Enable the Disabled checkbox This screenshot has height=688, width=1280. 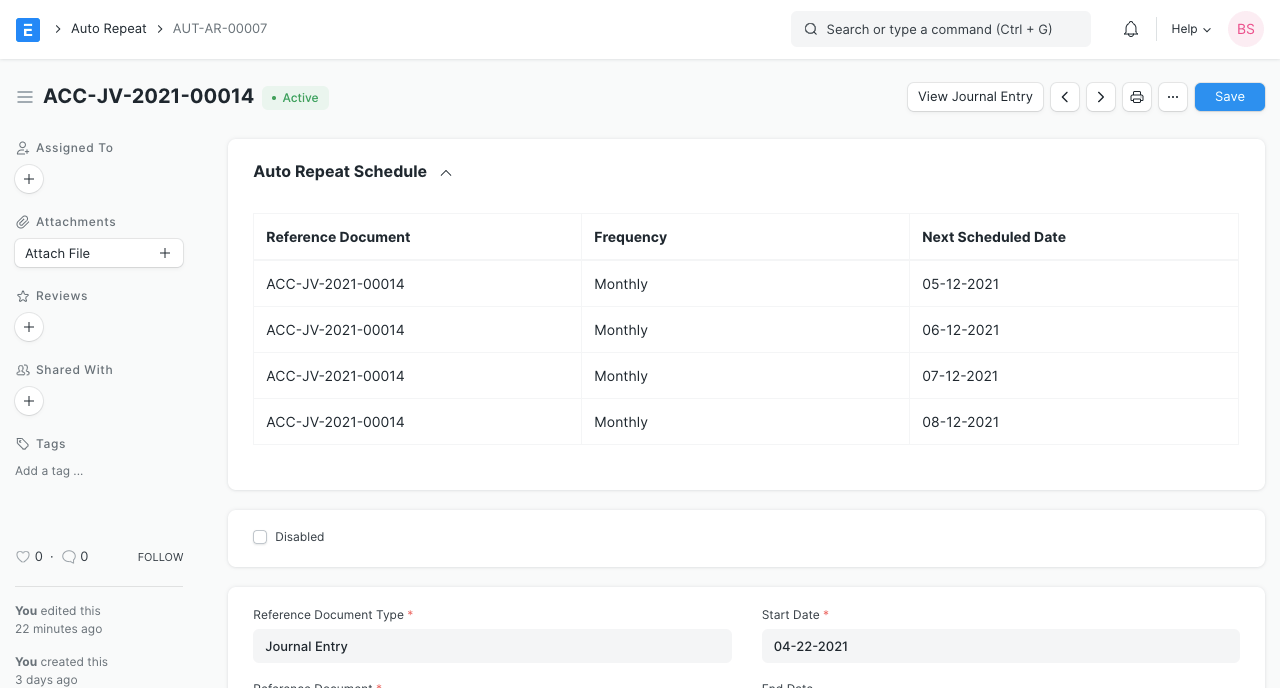click(260, 537)
